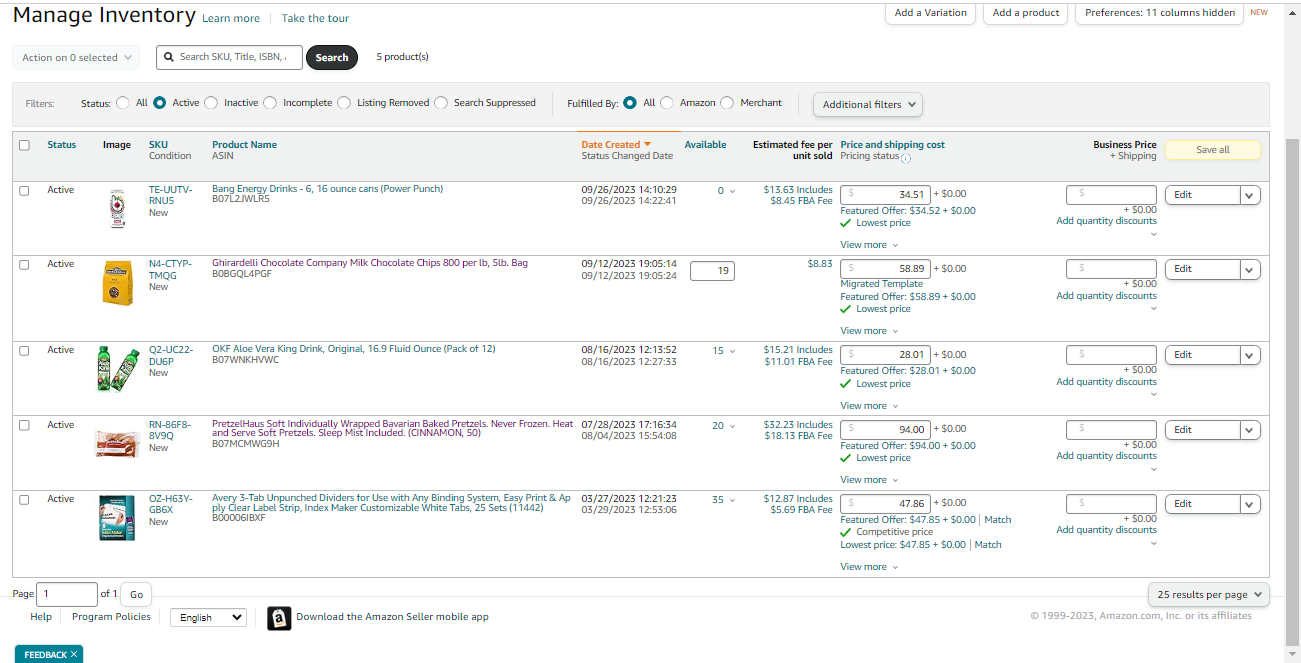Open the Edit dropdown arrow for Bang Energy
1301x663 pixels.
point(1250,195)
